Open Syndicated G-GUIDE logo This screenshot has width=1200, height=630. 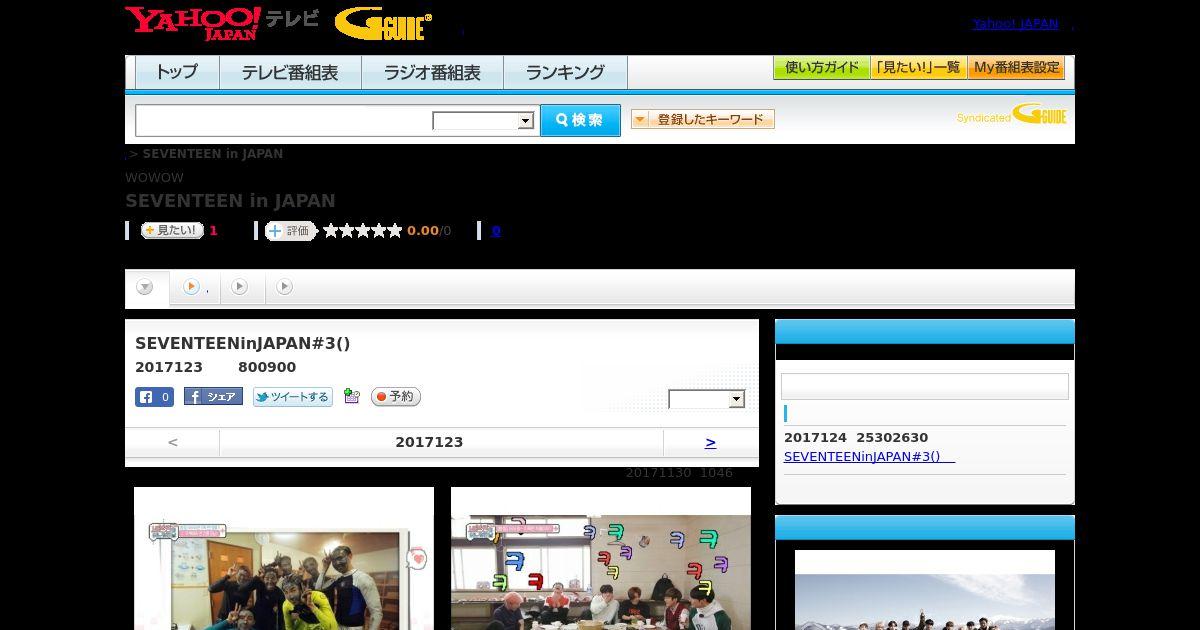(x=1012, y=114)
